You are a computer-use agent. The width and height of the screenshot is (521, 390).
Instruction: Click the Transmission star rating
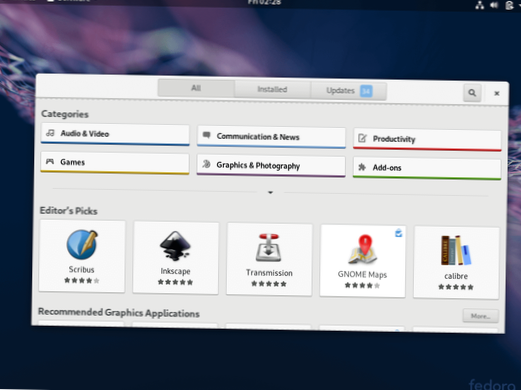click(269, 284)
